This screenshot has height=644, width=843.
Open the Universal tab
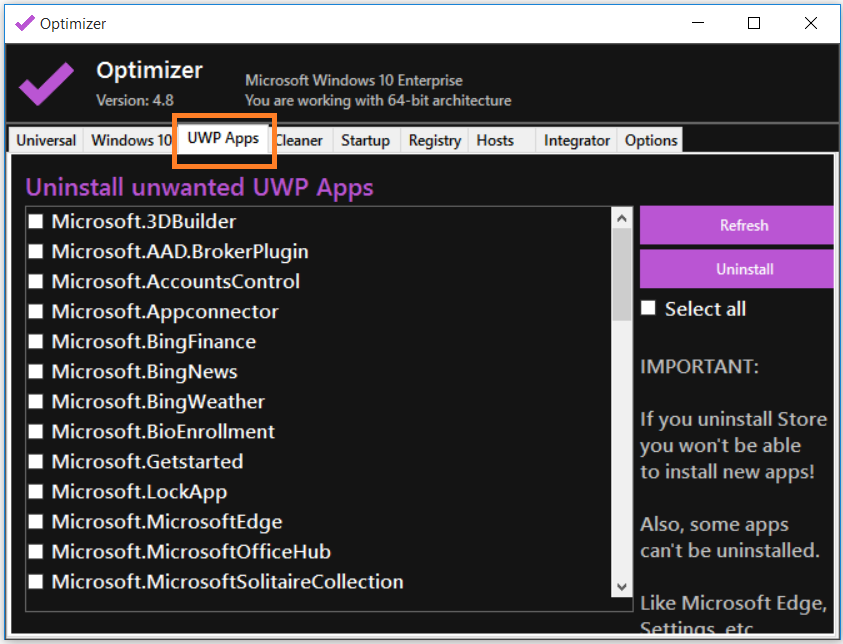46,140
